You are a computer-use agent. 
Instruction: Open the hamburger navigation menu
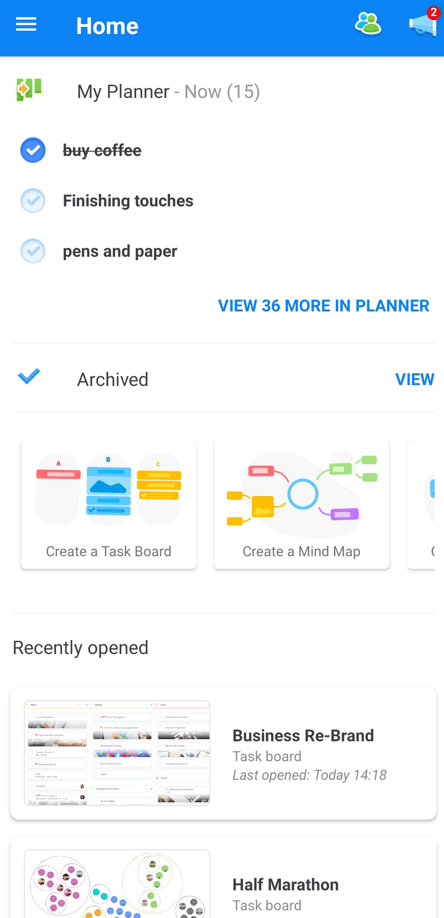[26, 25]
